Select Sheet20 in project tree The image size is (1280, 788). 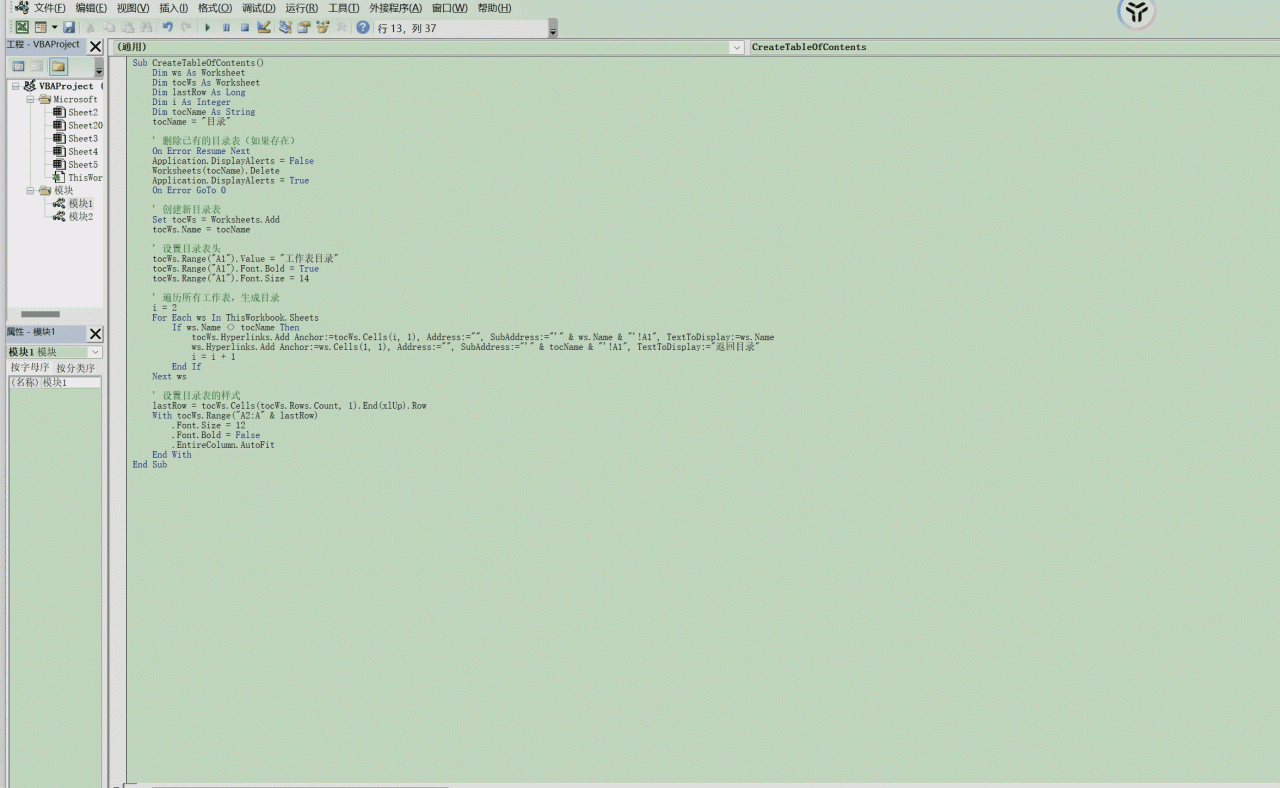tap(85, 125)
